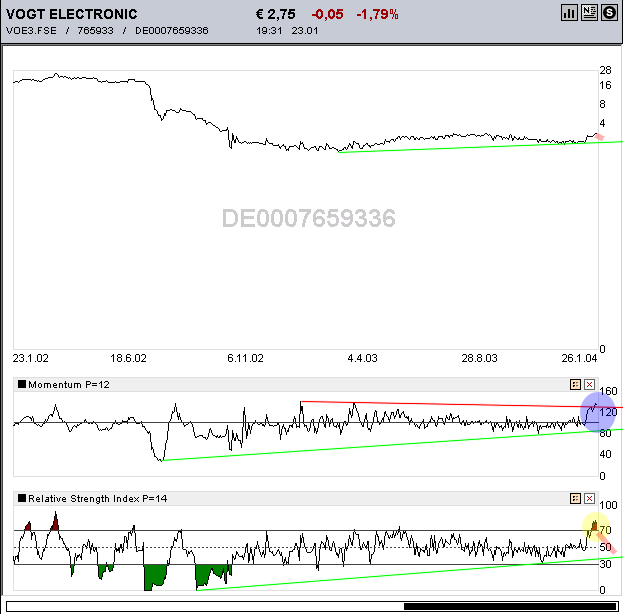Click the 26.1.04 date axis label
623x614 pixels.
(579, 358)
